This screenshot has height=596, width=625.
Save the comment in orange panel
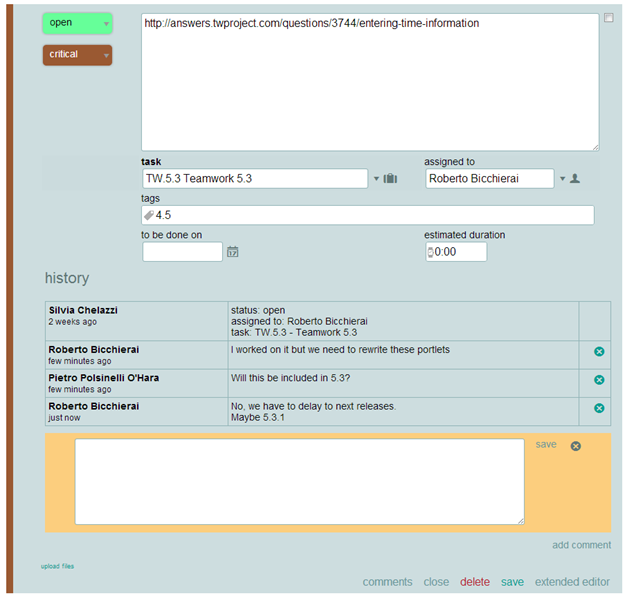546,444
